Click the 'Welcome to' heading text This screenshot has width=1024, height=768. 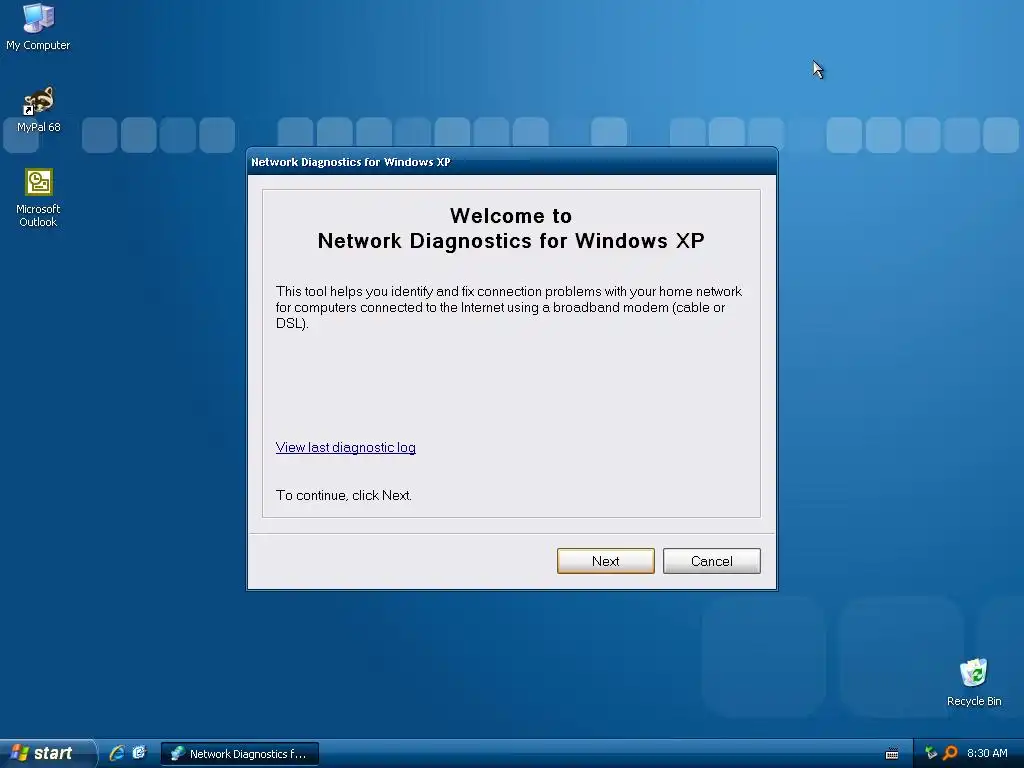tap(511, 216)
